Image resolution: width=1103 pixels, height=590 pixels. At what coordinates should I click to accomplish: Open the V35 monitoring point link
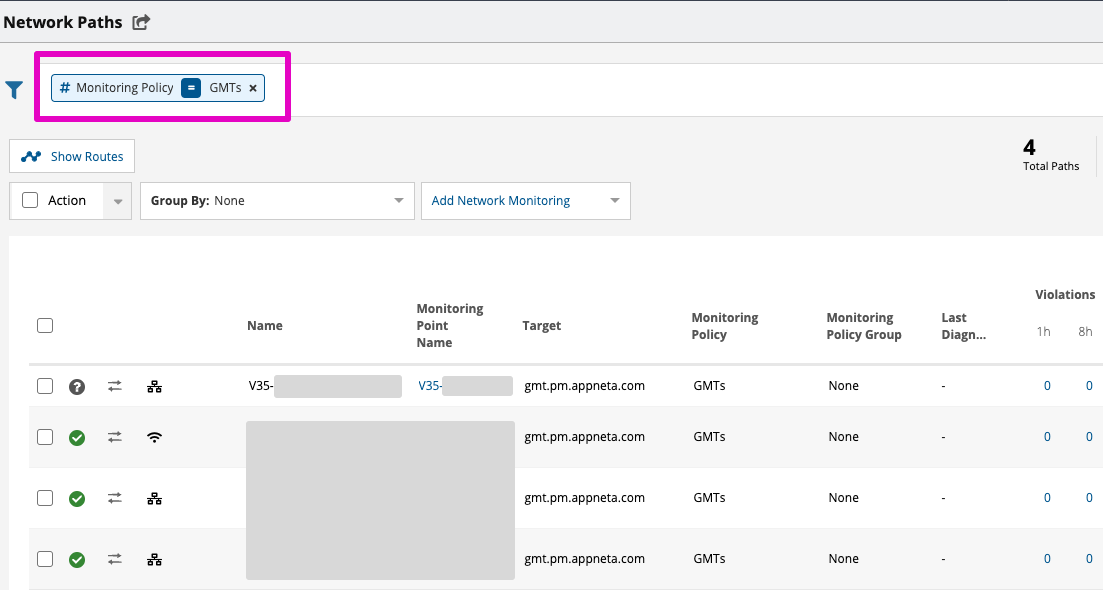coord(430,386)
